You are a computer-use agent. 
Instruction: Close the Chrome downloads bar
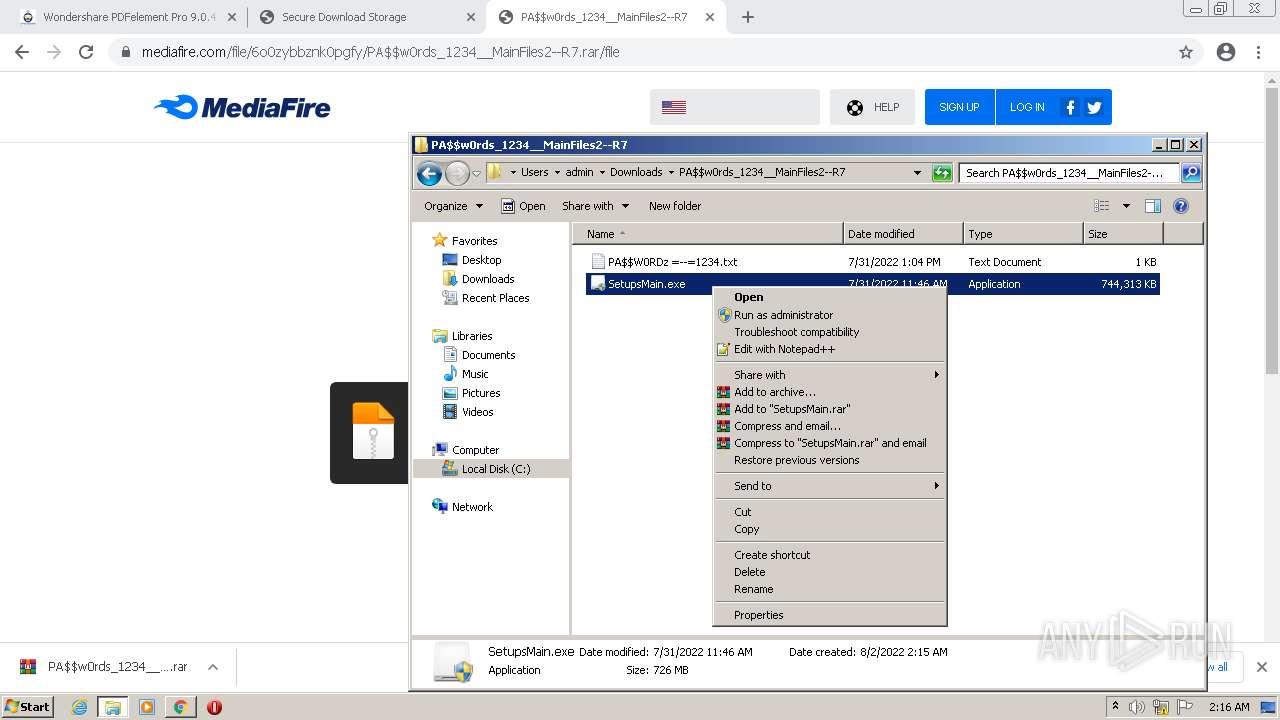tap(1261, 667)
